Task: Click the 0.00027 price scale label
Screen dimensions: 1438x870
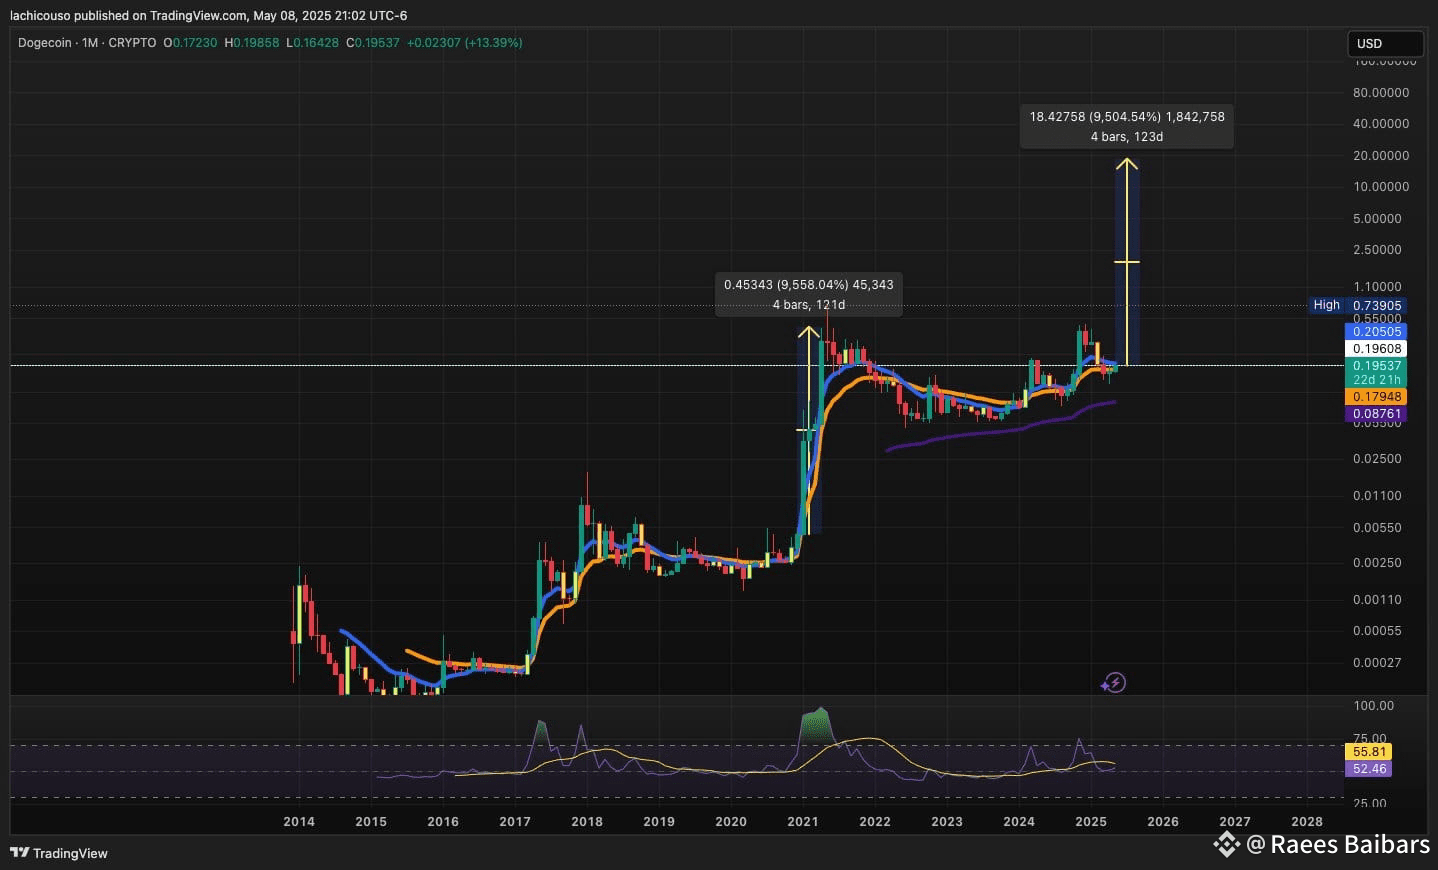Action: [x=1377, y=663]
